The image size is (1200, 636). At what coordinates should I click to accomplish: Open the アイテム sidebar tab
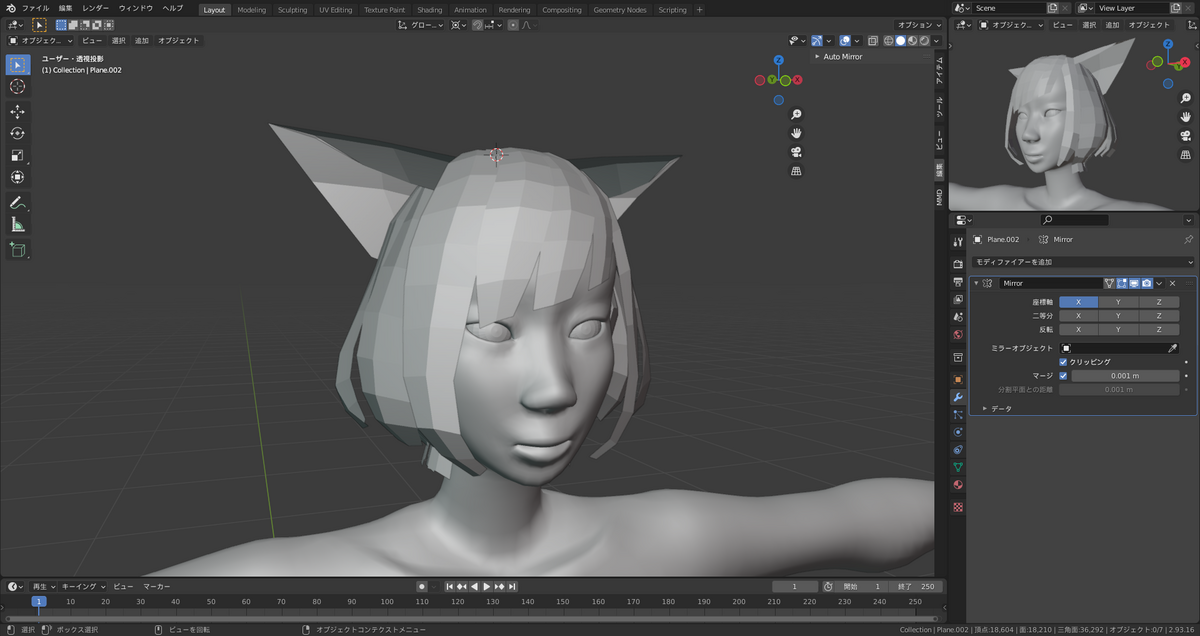pos(938,70)
